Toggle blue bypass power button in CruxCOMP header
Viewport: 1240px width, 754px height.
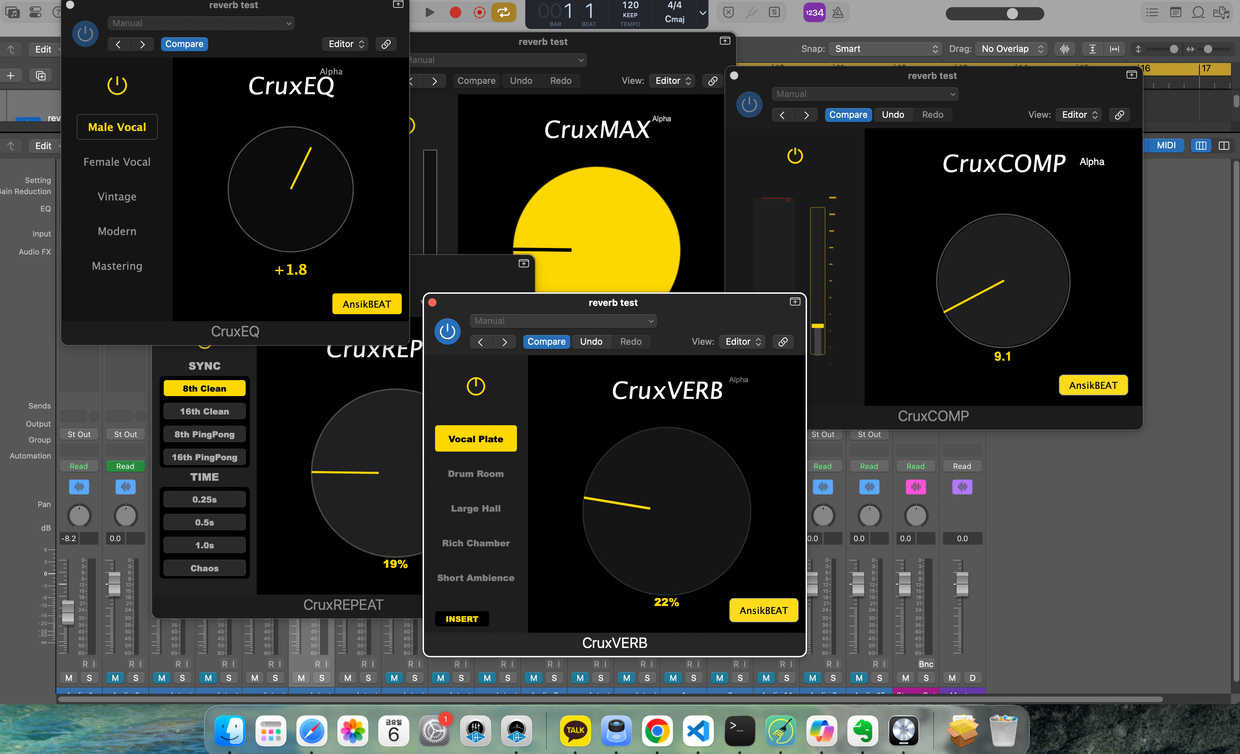(x=749, y=104)
